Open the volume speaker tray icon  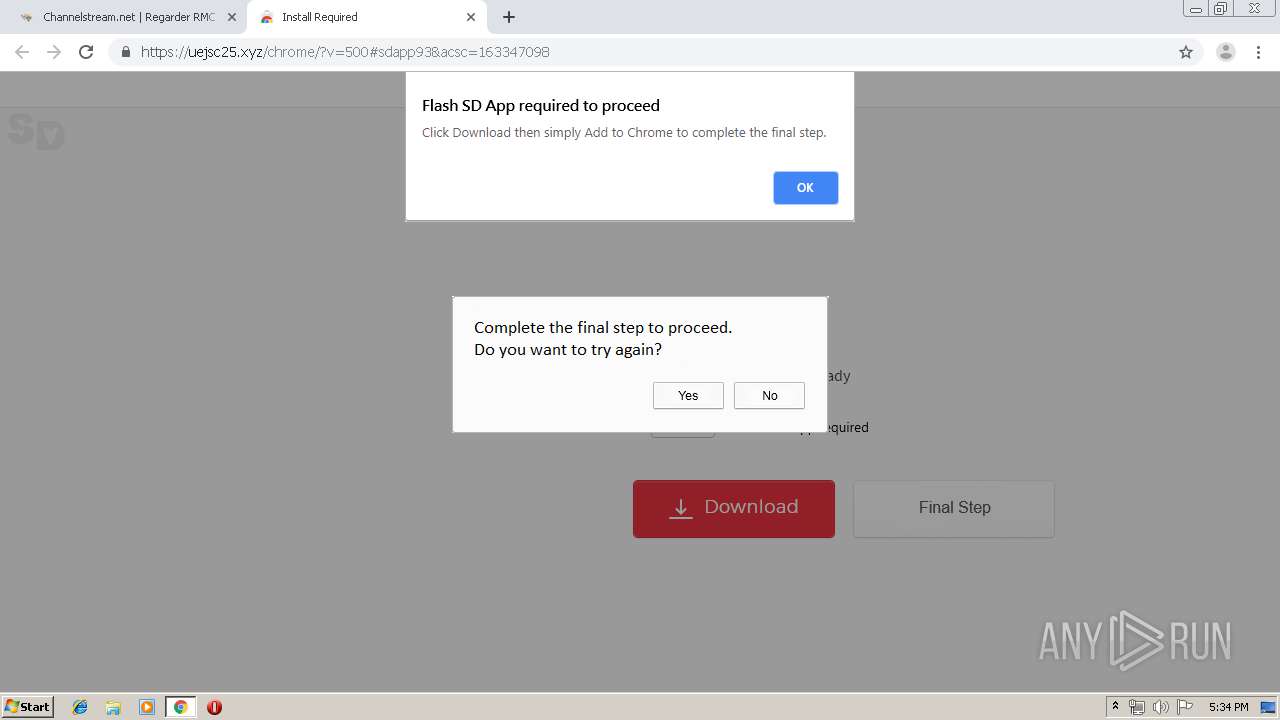point(1161,707)
